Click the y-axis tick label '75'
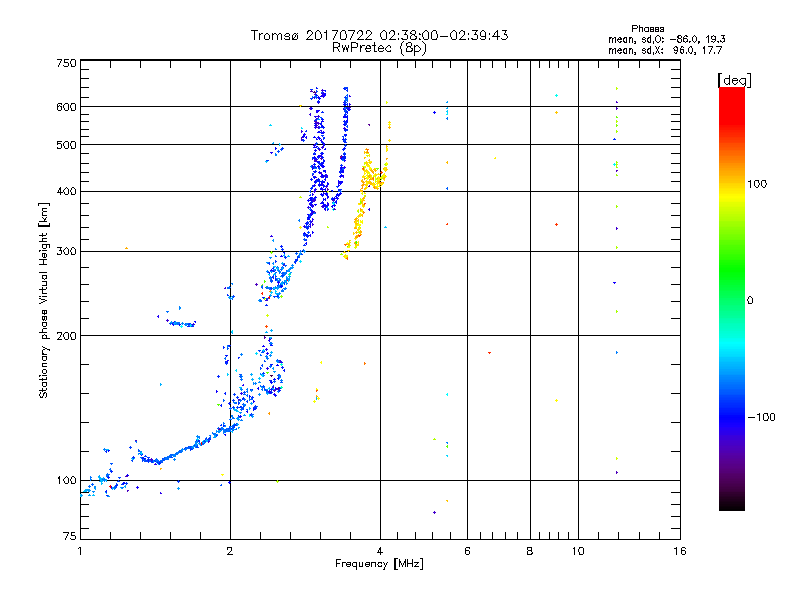Image resolution: width=800 pixels, height=600 pixels. pyautogui.click(x=70, y=536)
